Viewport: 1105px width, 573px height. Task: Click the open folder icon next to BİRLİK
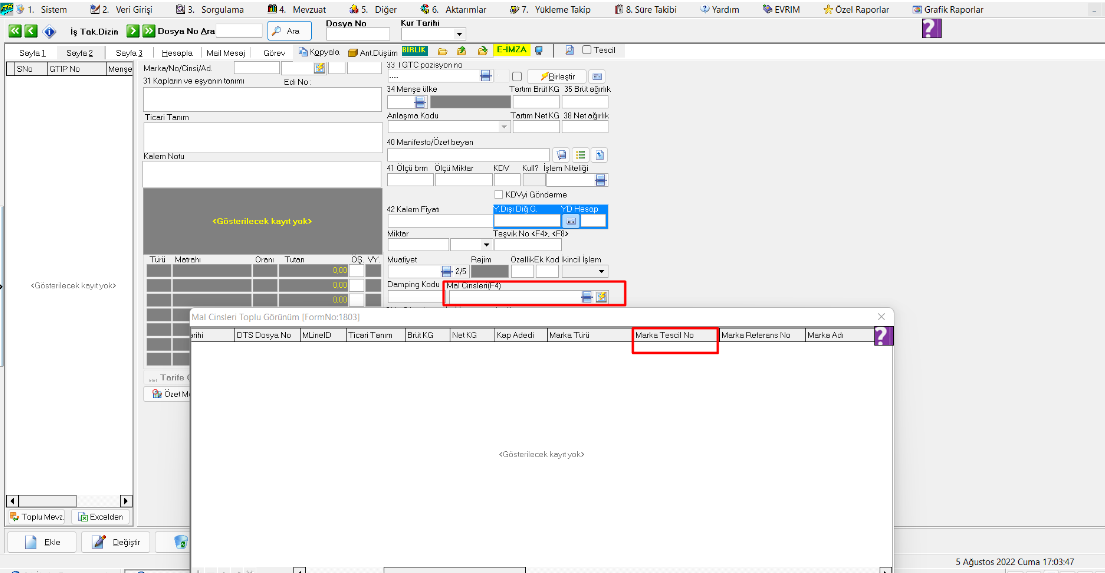[x=443, y=51]
